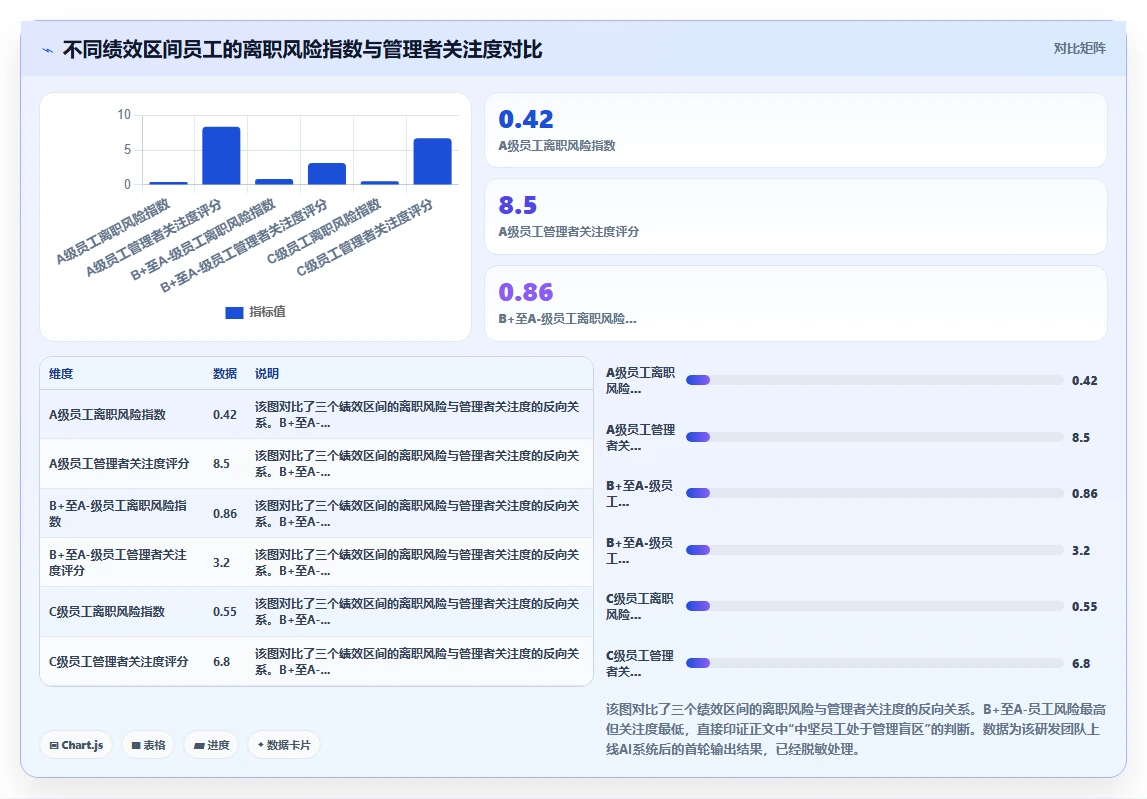Click the 8.5 value in the table's 数据 column
The image size is (1147, 799).
(x=221, y=464)
